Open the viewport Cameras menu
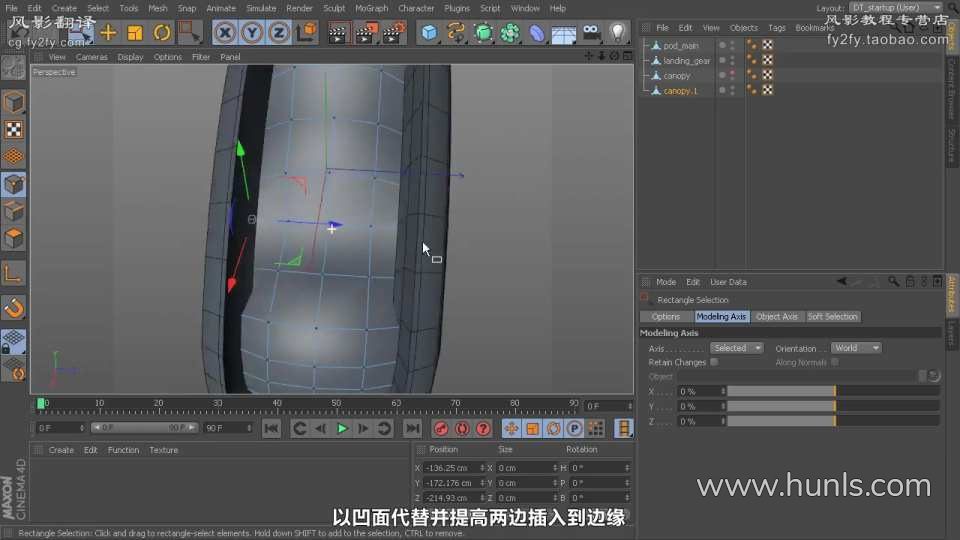Image resolution: width=960 pixels, height=540 pixels. (91, 57)
